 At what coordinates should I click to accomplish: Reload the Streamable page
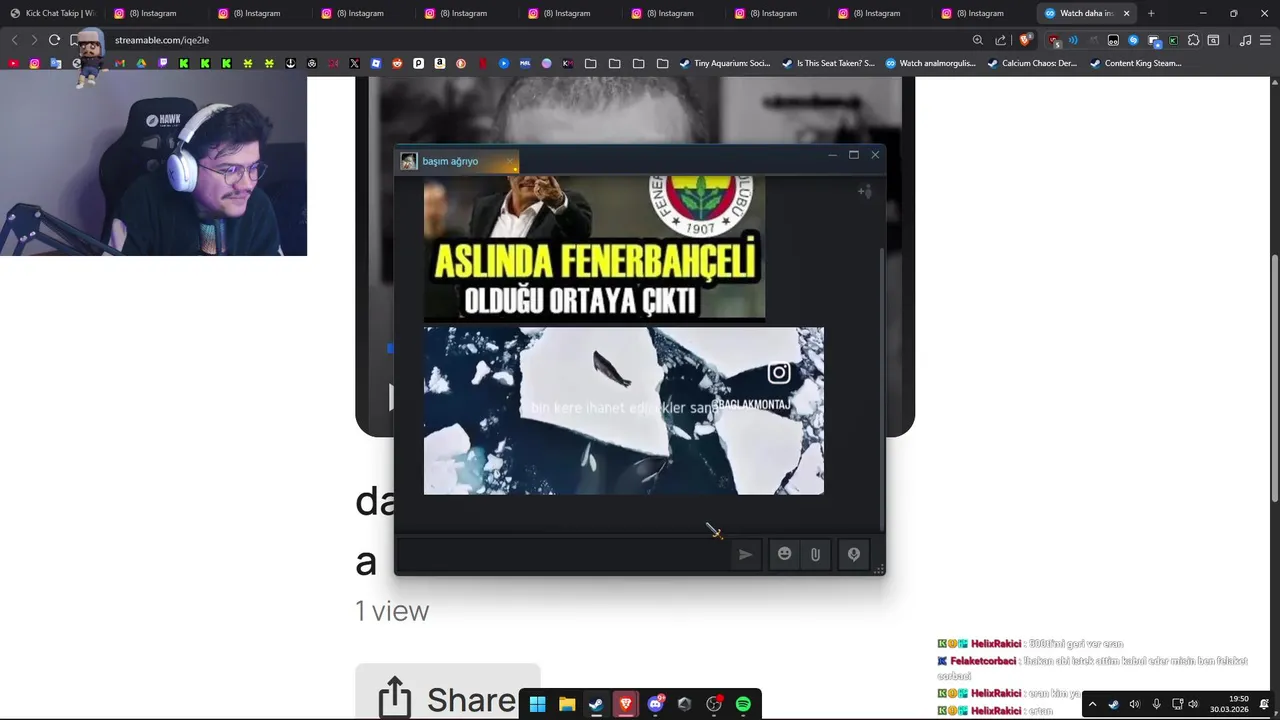pyautogui.click(x=54, y=40)
